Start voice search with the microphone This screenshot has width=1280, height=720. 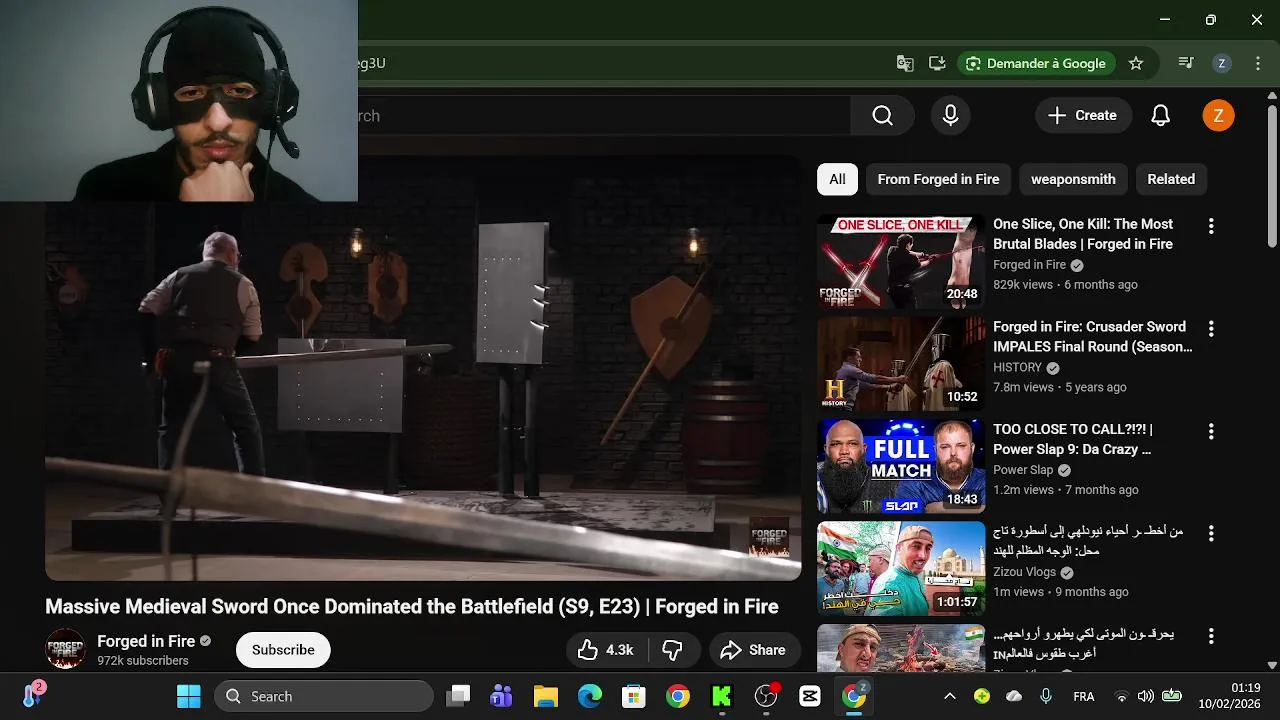[951, 116]
